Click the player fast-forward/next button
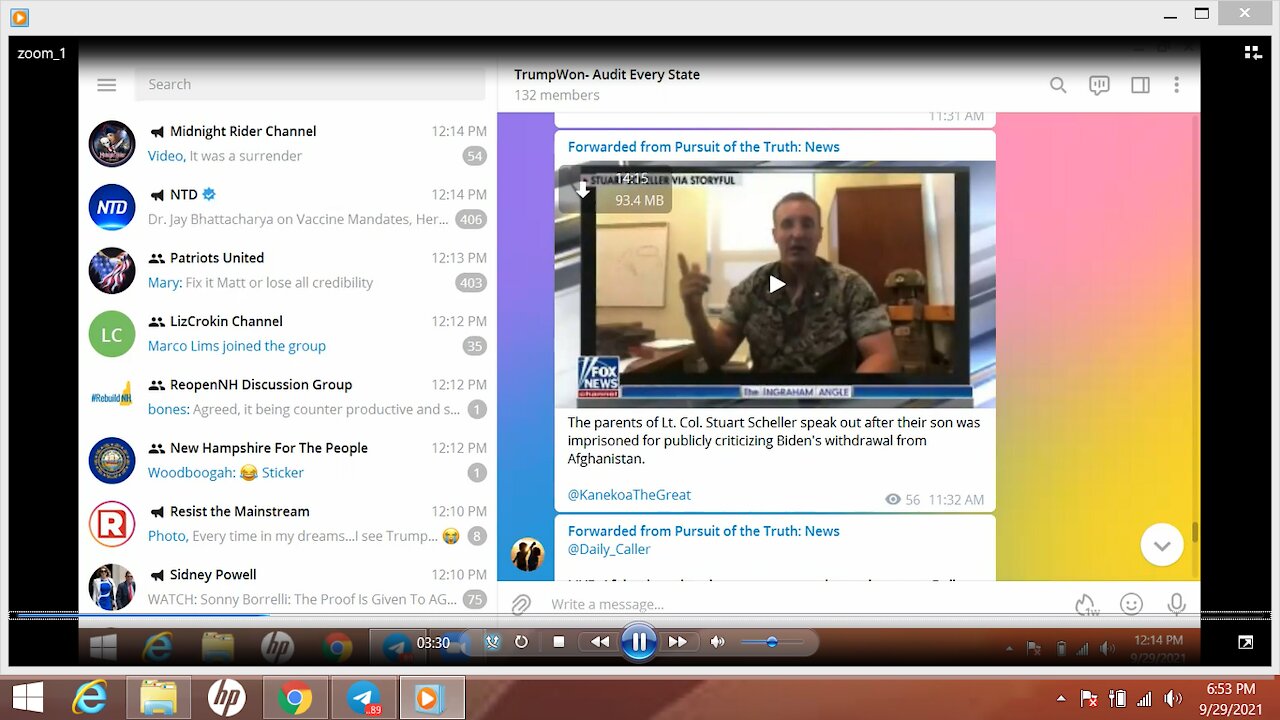 point(677,642)
